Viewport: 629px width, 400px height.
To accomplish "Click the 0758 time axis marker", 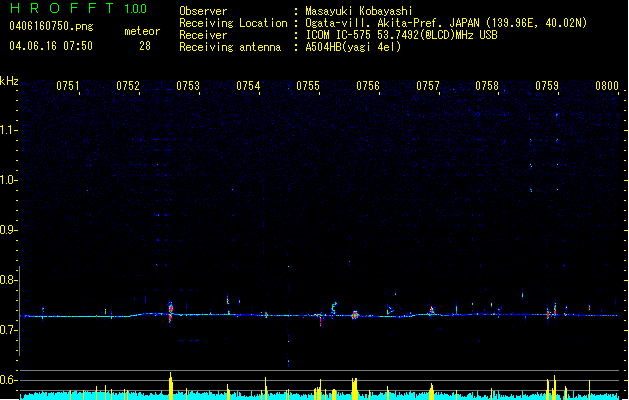I will [x=487, y=86].
